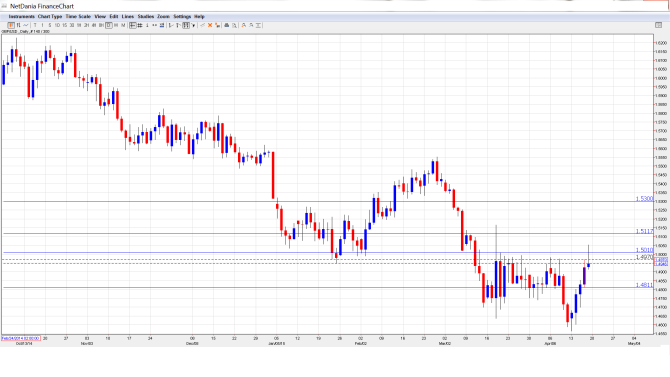Select the Daily (D) time scale
Image resolution: width=670 pixels, height=377 pixels.
tap(109, 26)
